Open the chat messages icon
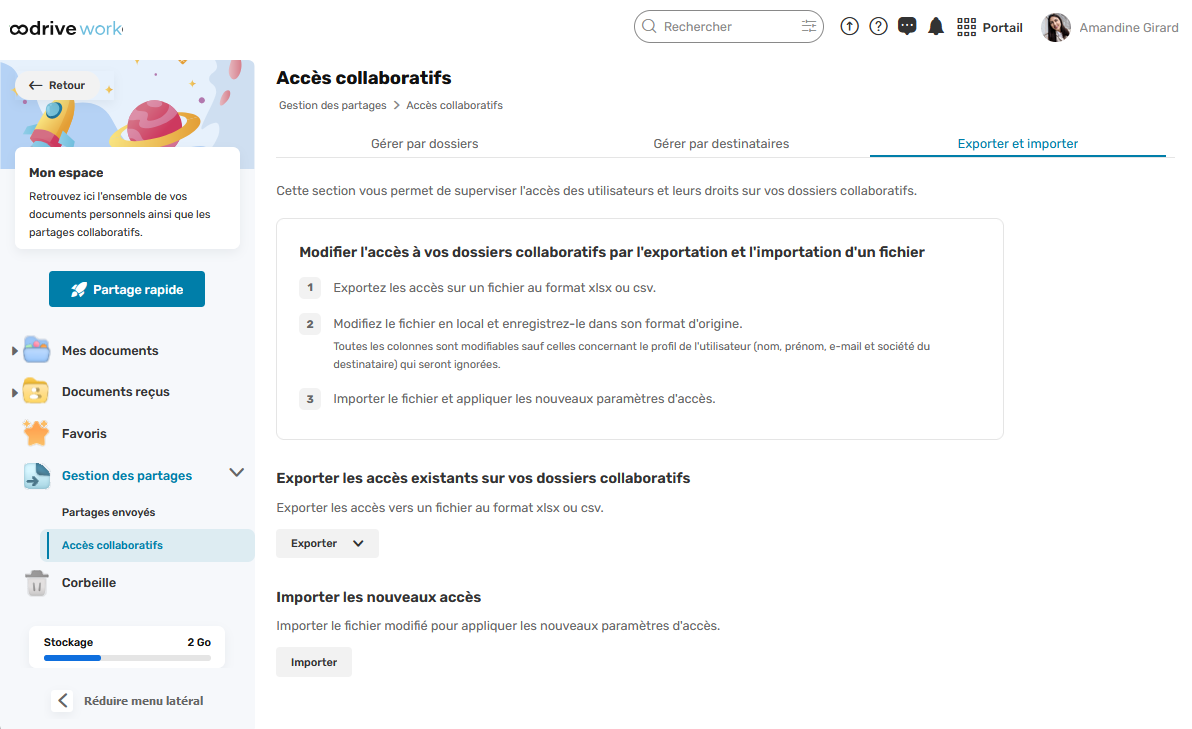 point(907,27)
